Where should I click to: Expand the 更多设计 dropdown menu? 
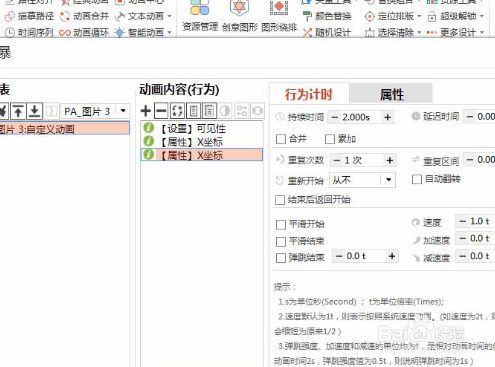tap(481, 32)
